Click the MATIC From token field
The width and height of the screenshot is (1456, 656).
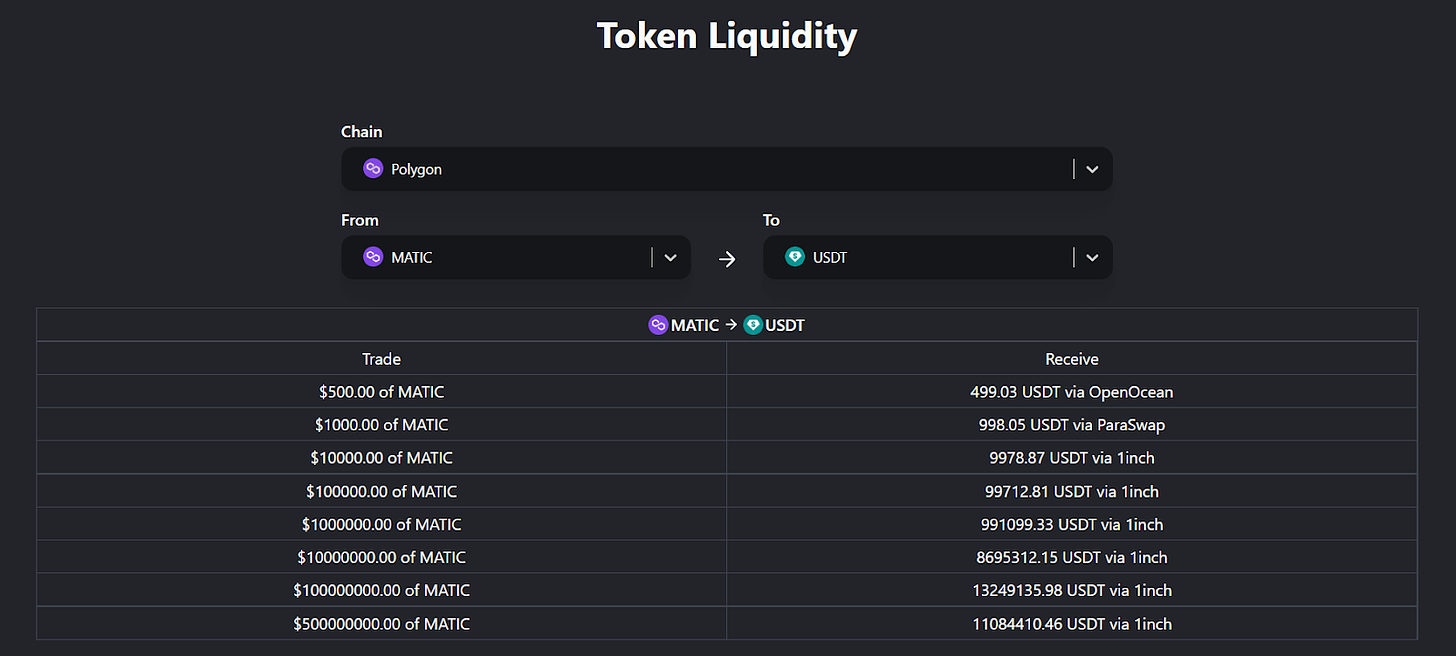tap(500, 257)
